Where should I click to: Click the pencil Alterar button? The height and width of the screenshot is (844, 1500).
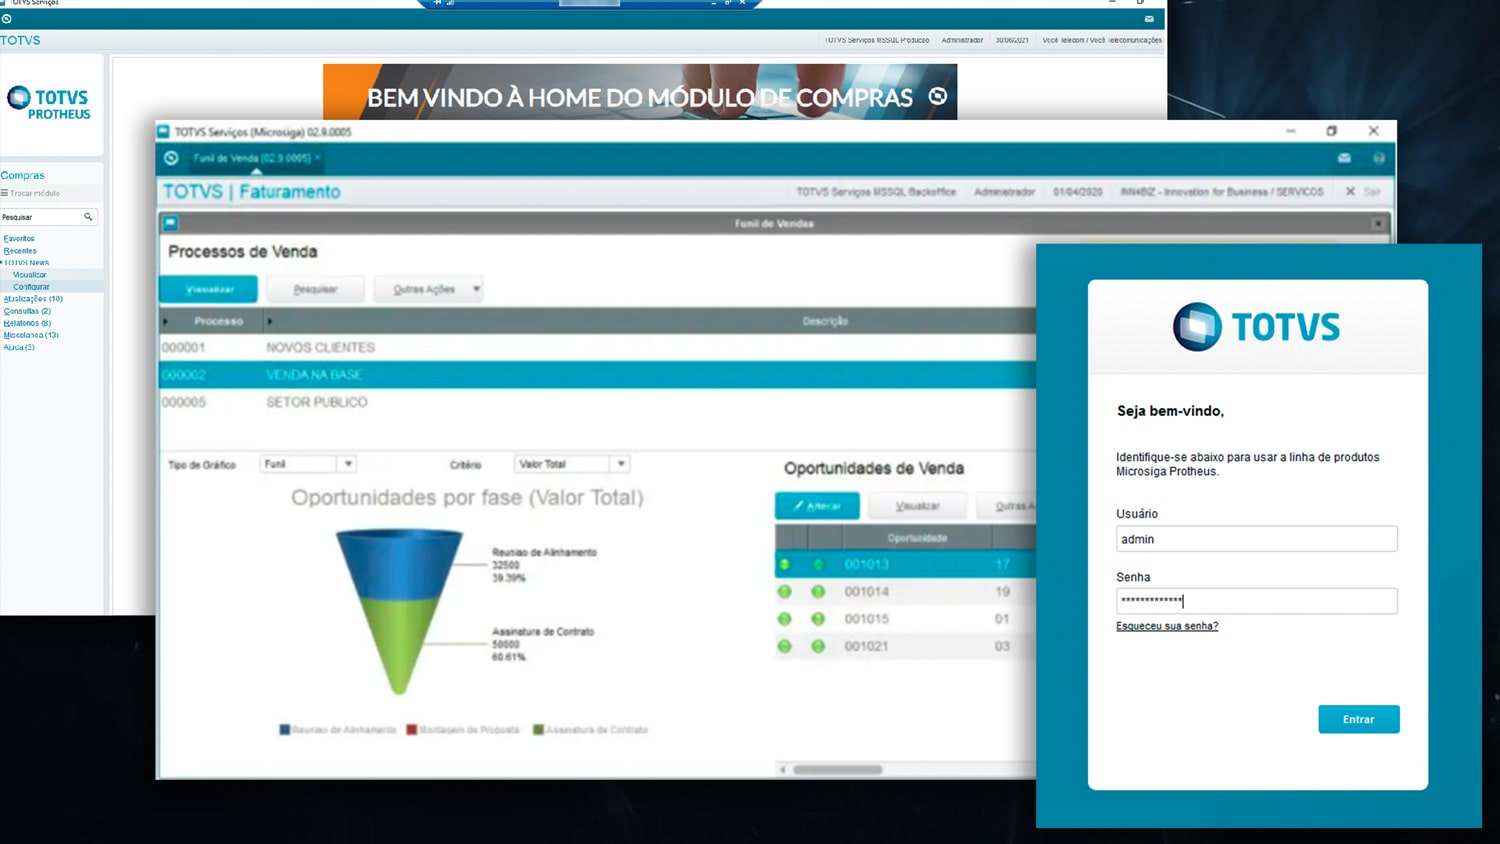817,506
